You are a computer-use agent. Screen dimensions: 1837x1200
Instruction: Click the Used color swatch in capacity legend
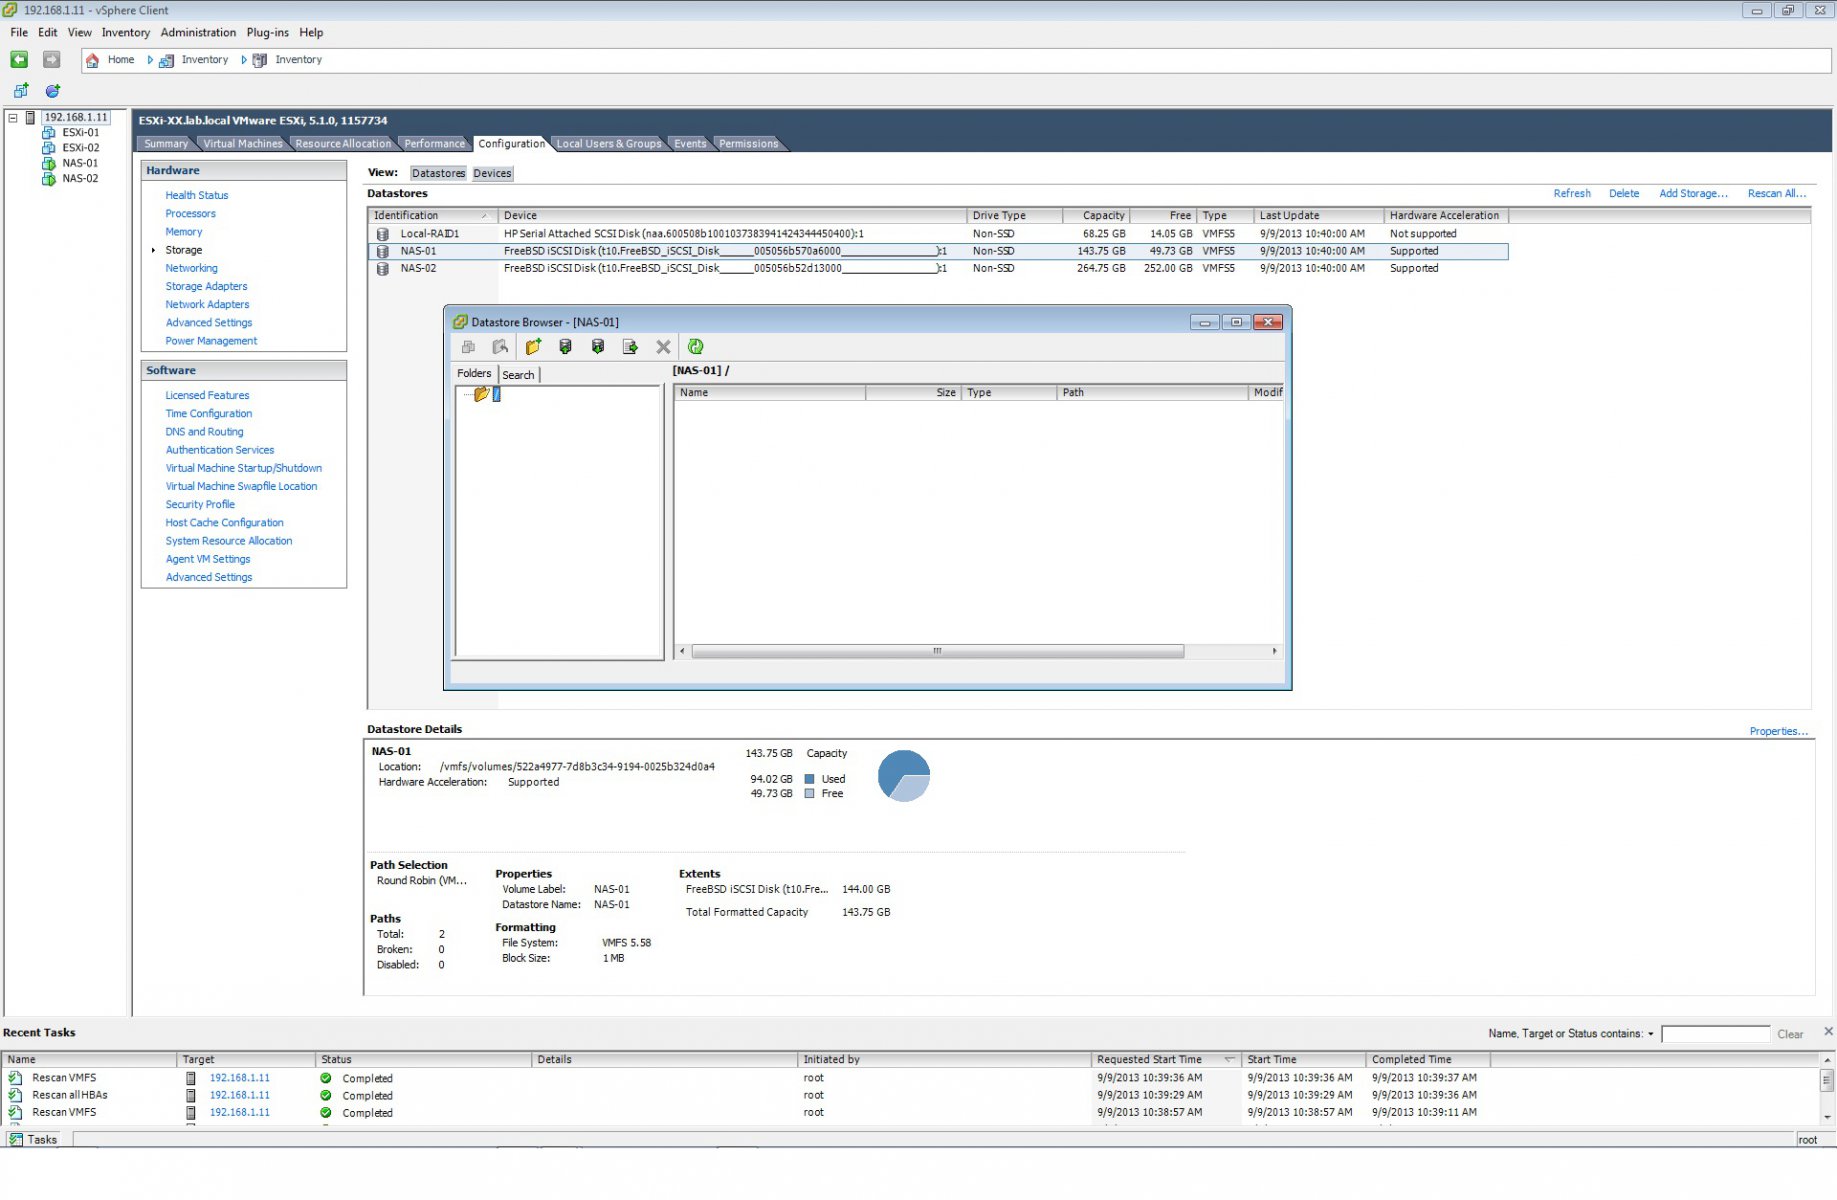point(809,779)
